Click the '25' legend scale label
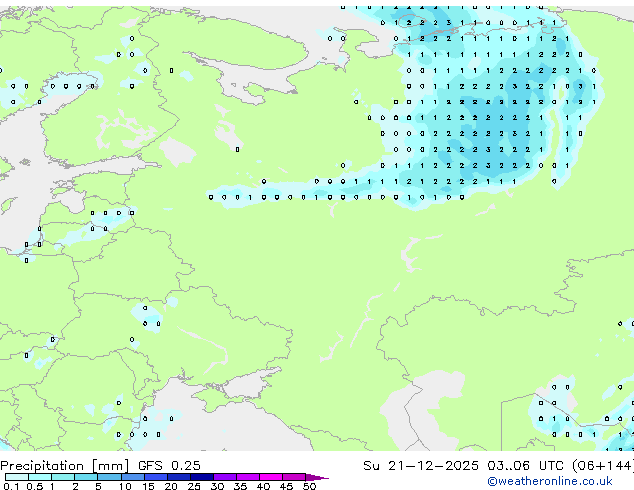 (x=194, y=486)
